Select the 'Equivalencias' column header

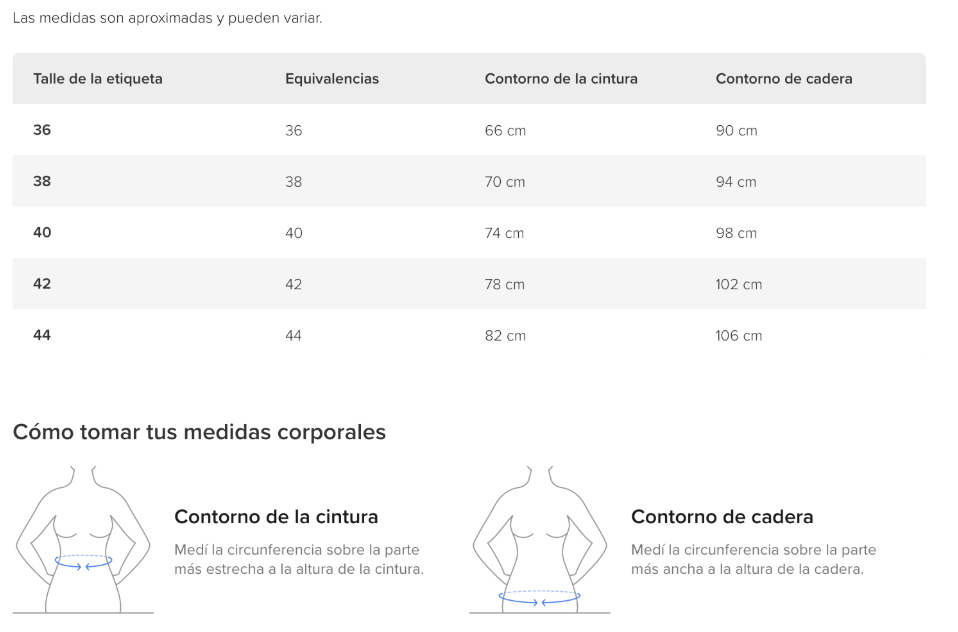pos(332,79)
